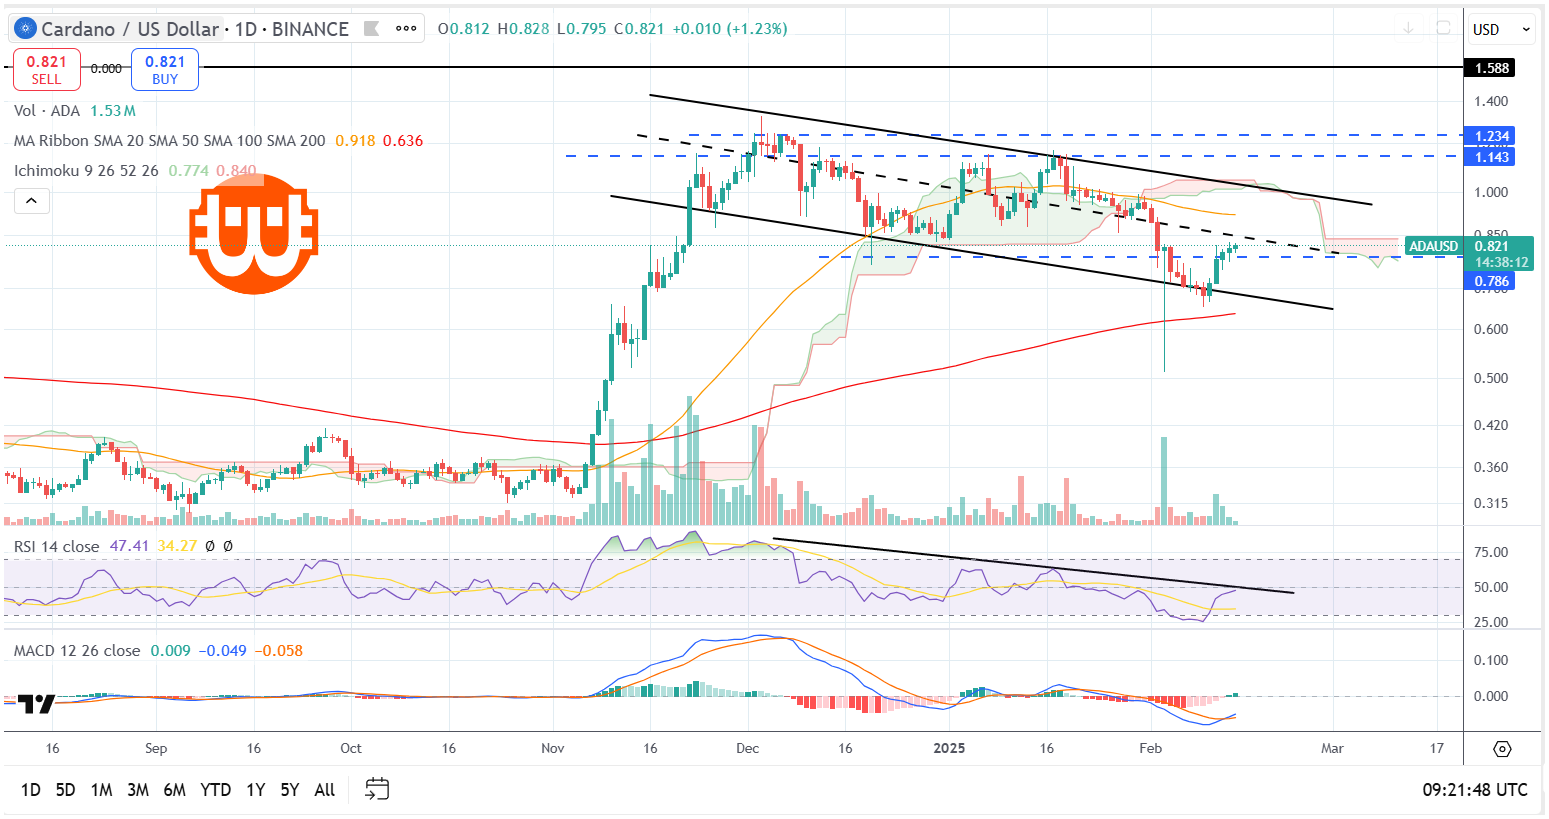
Task: Click the MA Ribbon indicator legend
Action: tap(170, 141)
